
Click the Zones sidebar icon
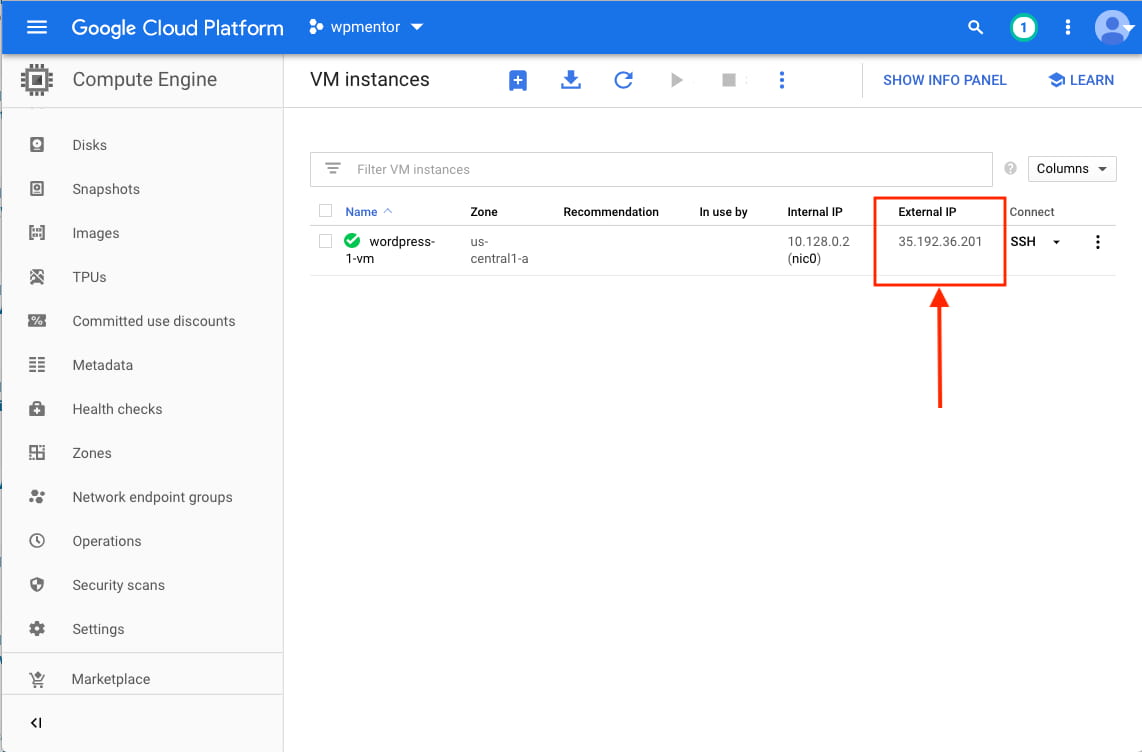point(36,453)
